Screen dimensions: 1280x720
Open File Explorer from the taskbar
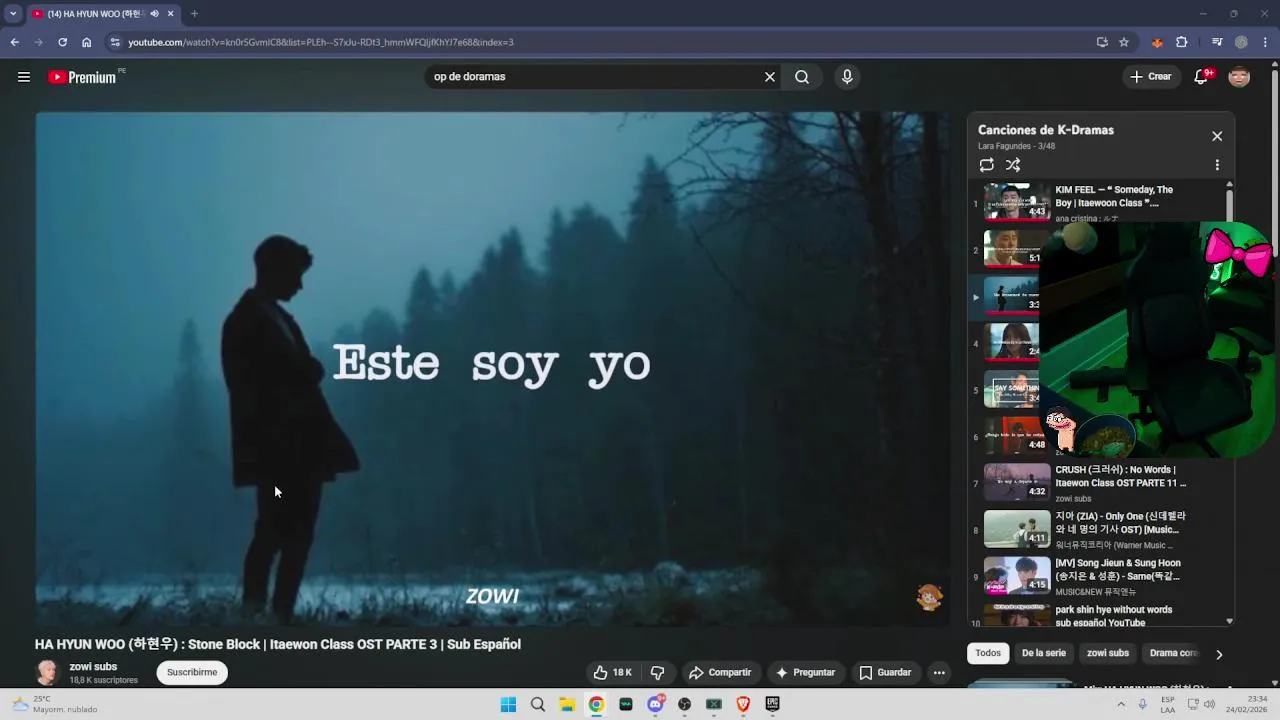point(567,704)
